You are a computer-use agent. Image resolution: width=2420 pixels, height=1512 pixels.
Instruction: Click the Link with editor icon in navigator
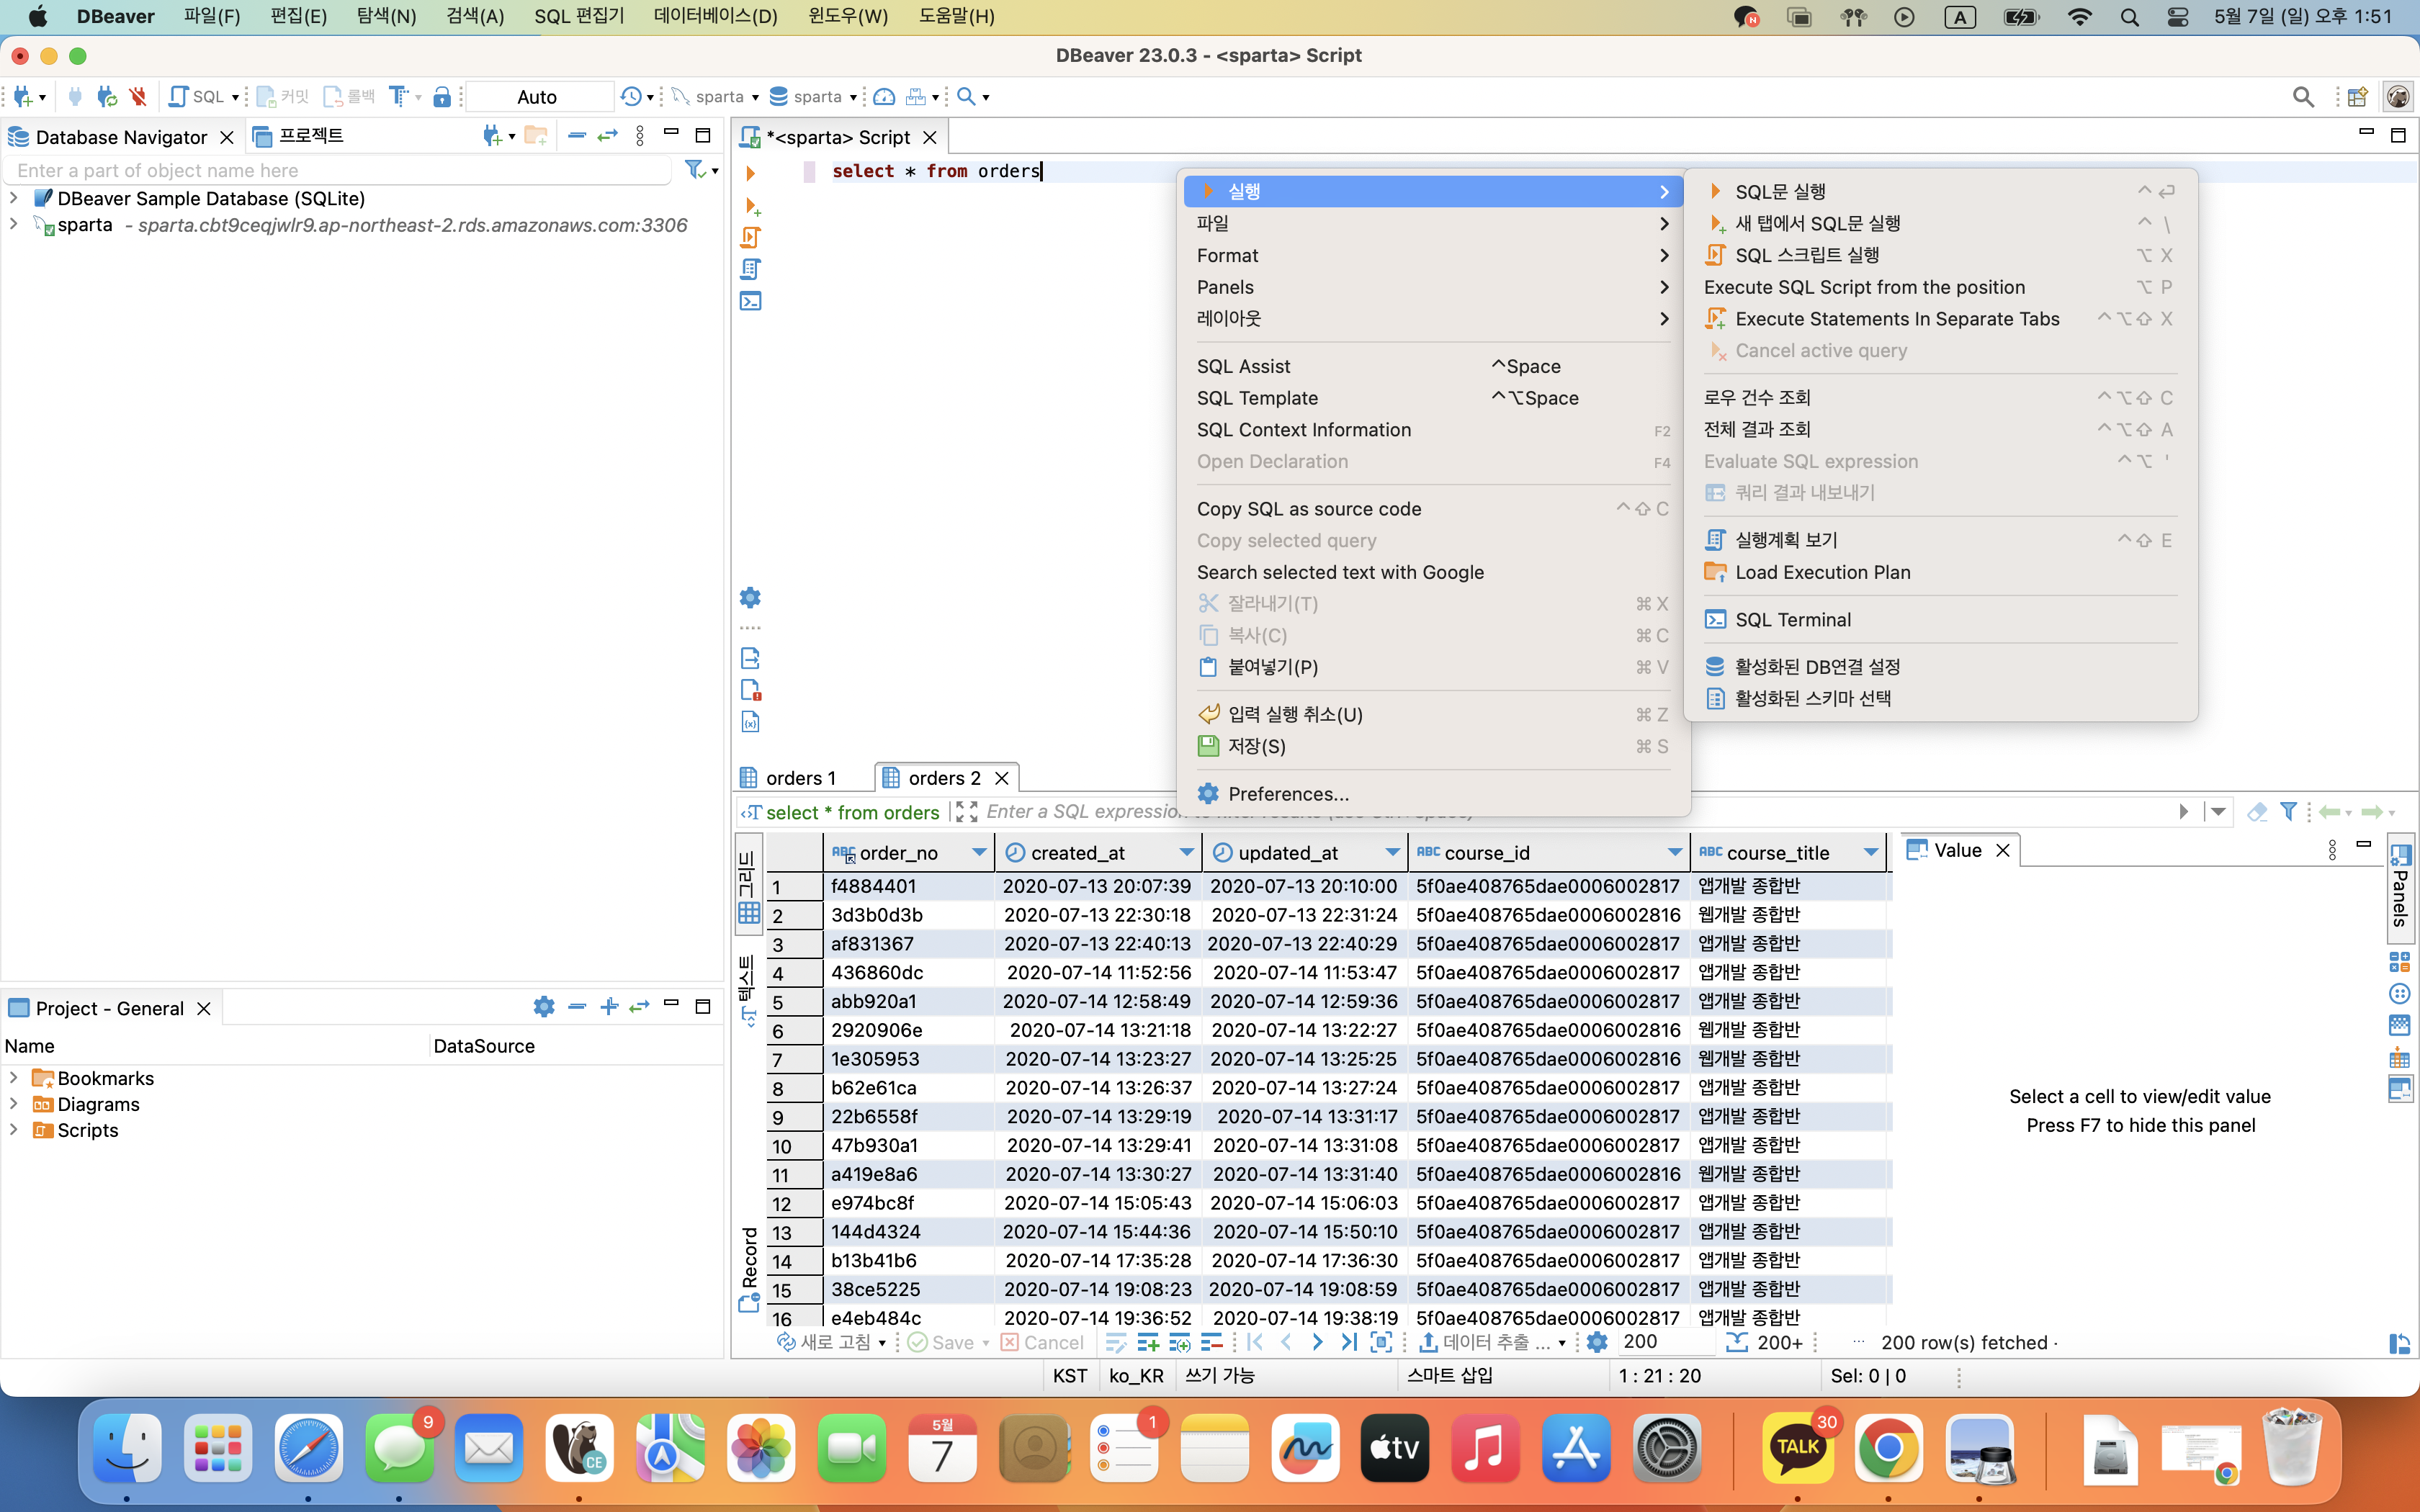607,136
